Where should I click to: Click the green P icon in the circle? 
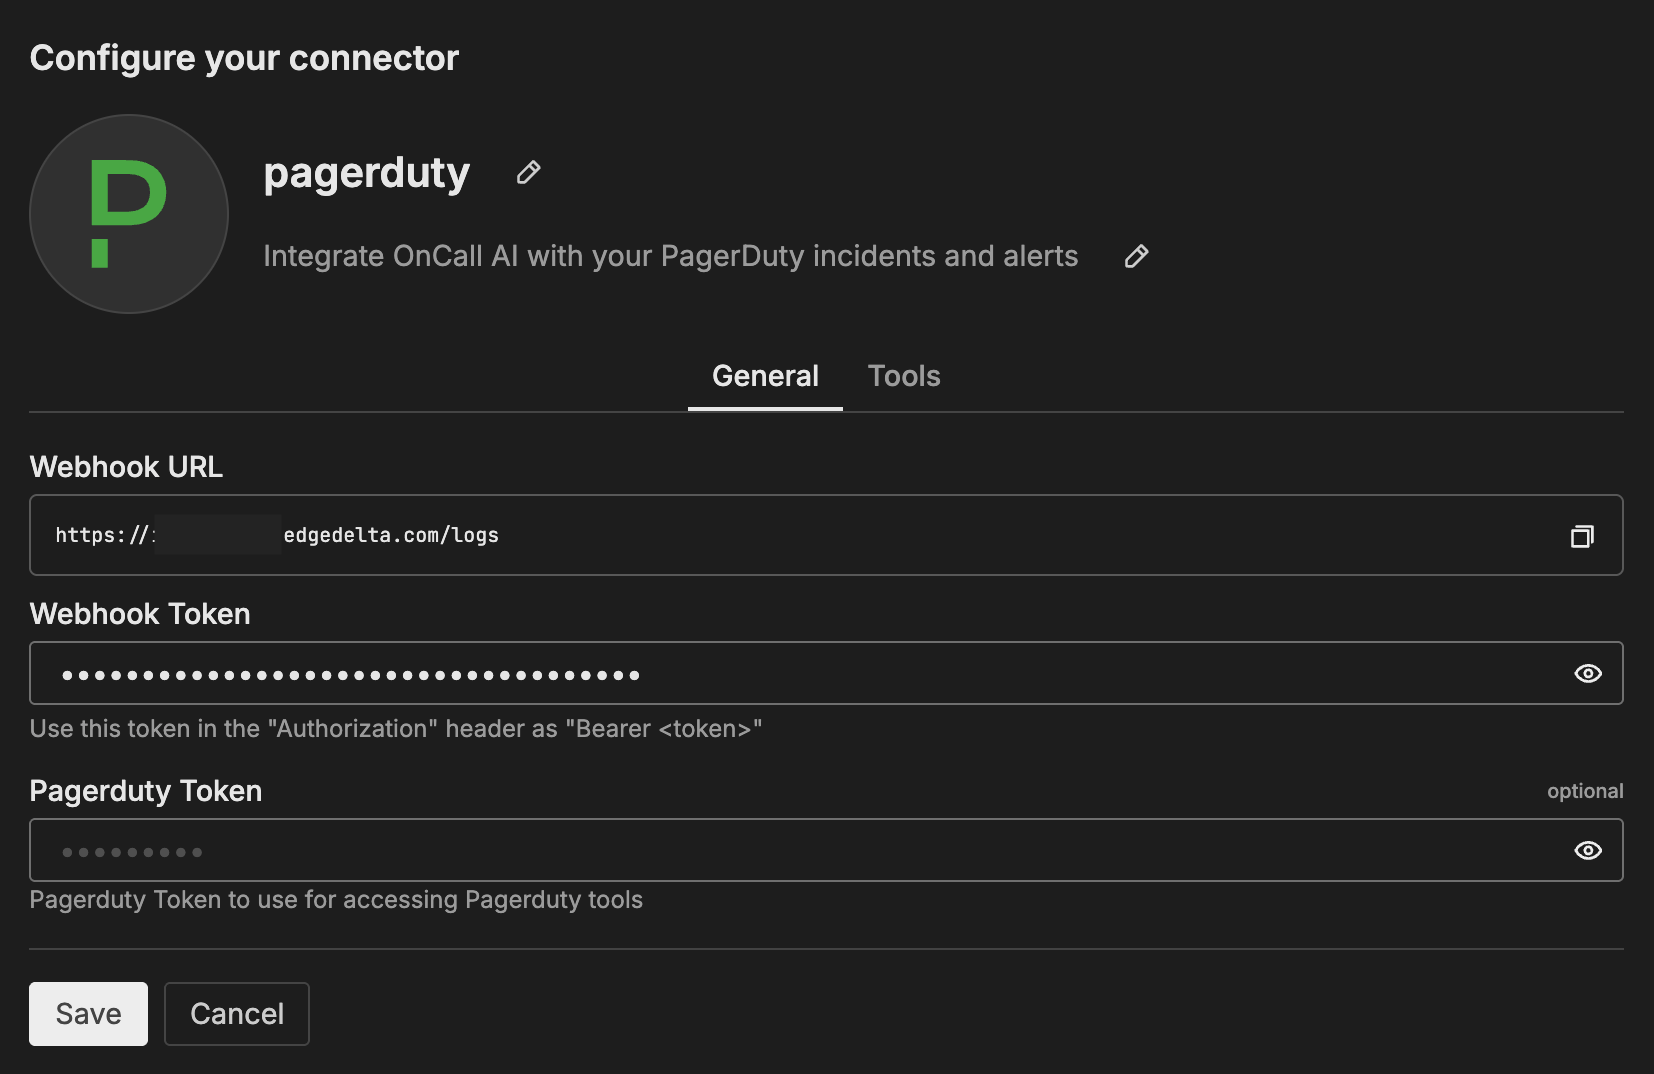click(x=128, y=214)
